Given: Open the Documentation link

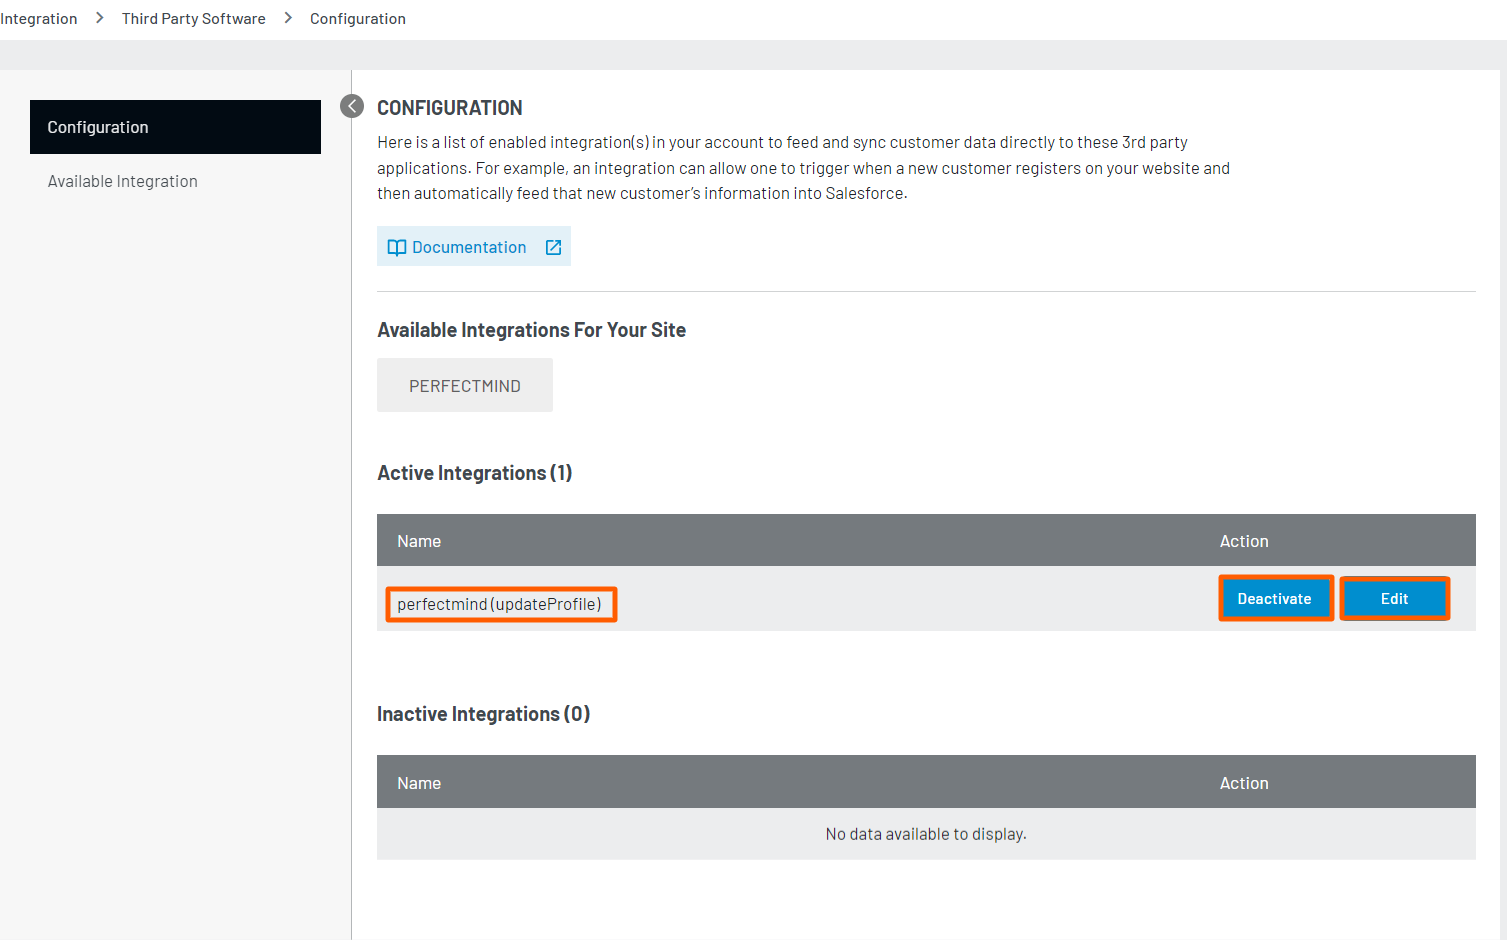Looking at the screenshot, I should 469,247.
